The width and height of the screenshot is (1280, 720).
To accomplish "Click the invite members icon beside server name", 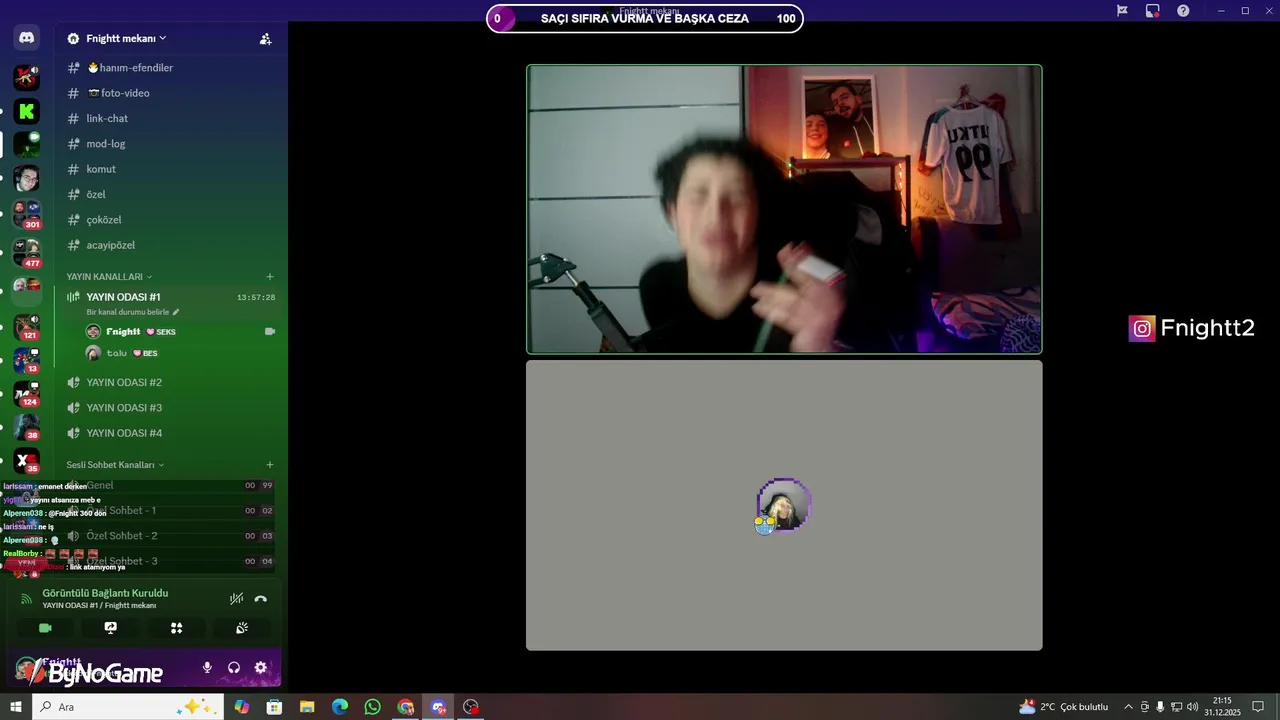I will pos(265,39).
